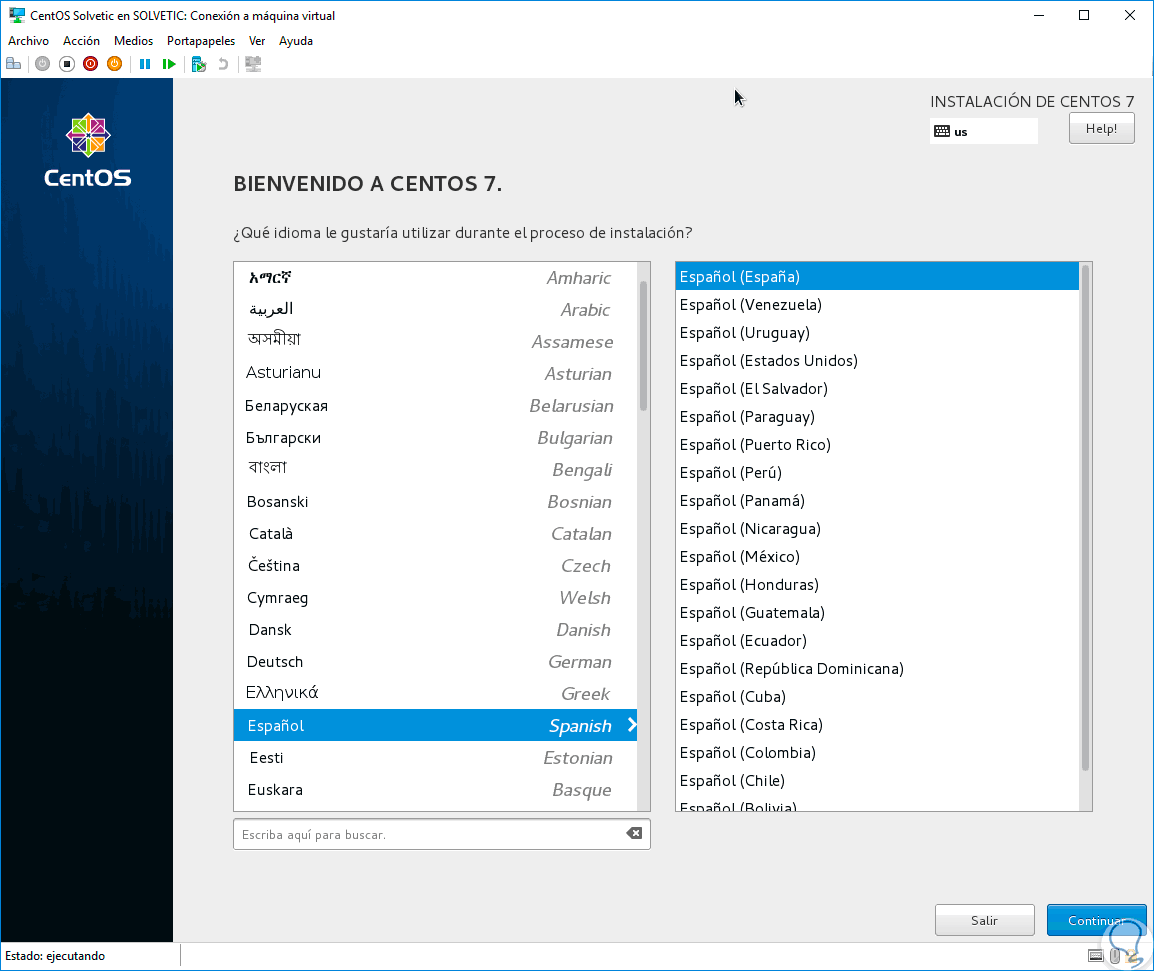Viewport: 1154px width, 971px height.
Task: Click the green Reset icon
Action: click(x=169, y=64)
